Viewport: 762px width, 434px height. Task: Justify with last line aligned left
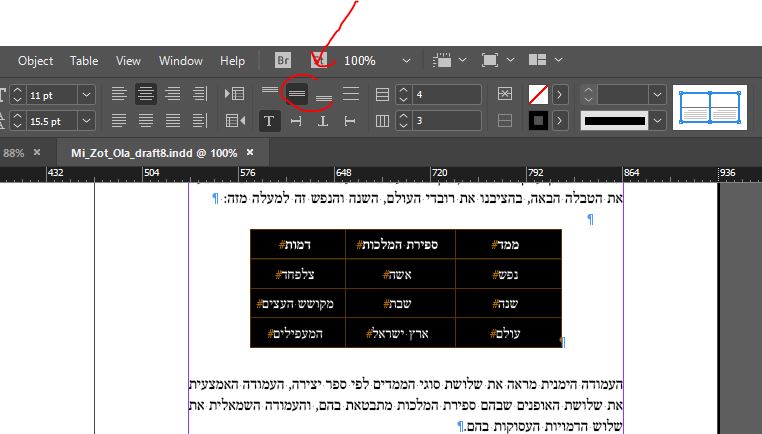[x=119, y=121]
